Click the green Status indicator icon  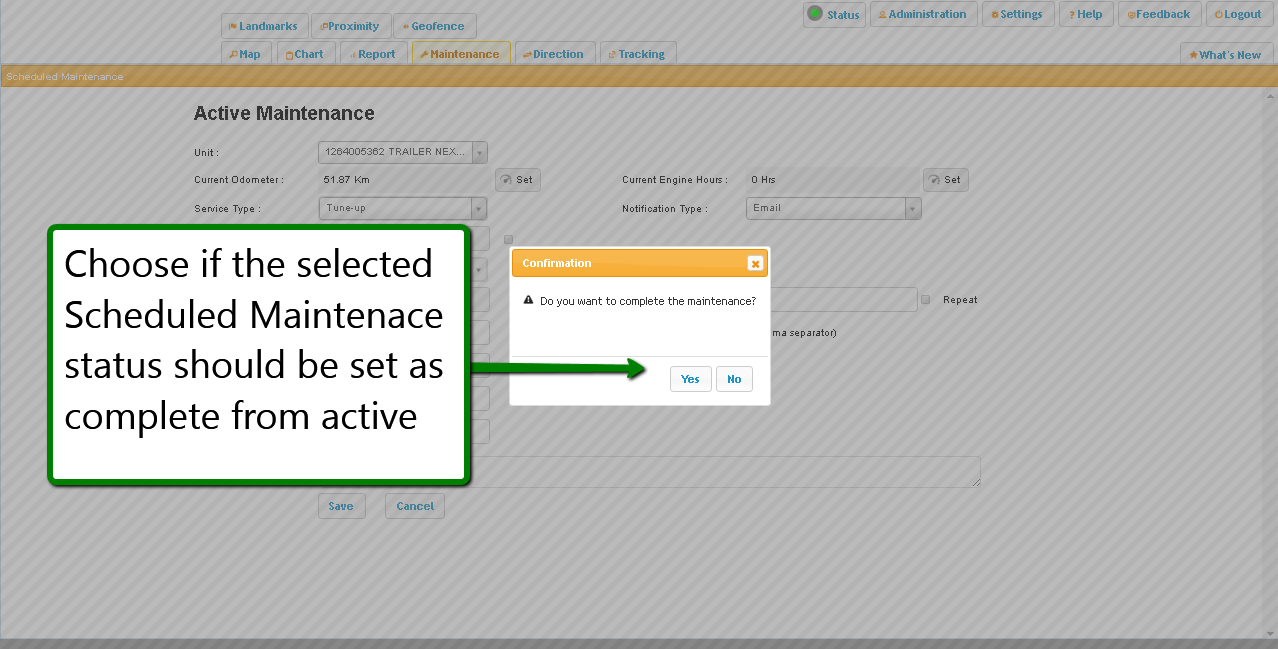[x=815, y=14]
